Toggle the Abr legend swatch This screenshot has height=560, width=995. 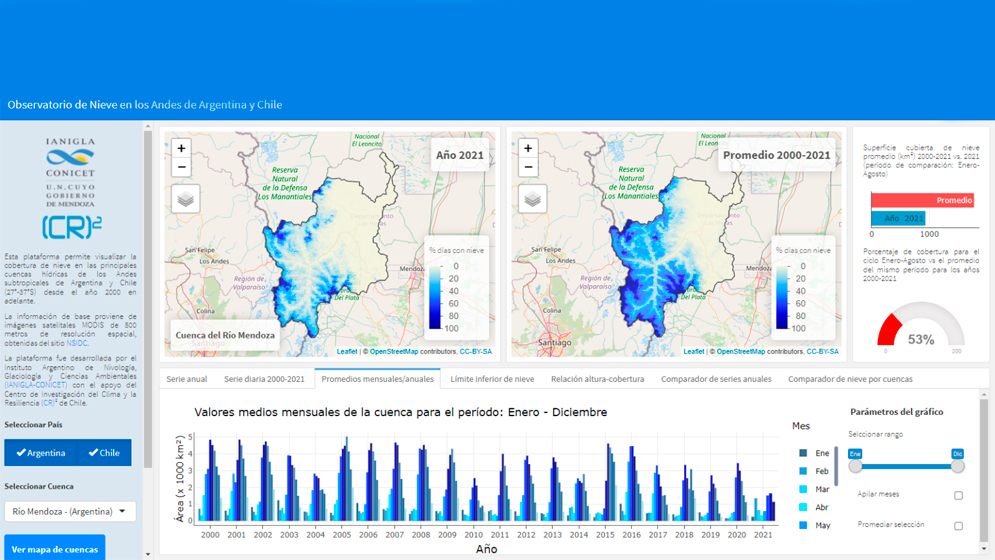click(x=803, y=507)
